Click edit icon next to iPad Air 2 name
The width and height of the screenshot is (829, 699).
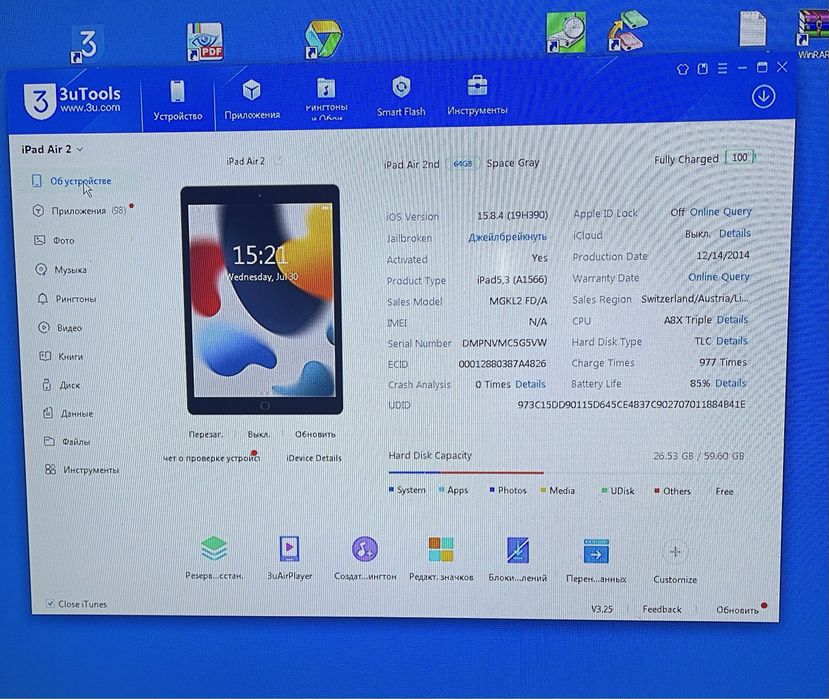[278, 161]
